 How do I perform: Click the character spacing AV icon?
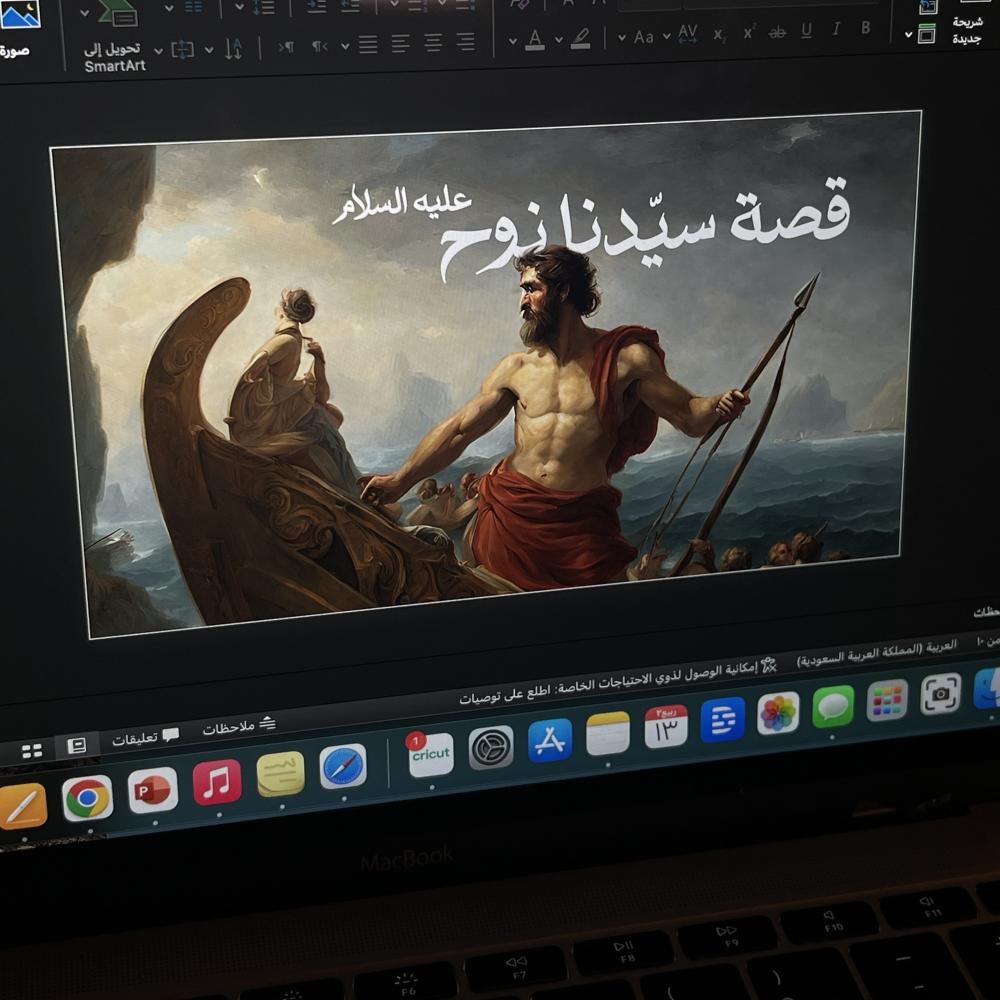pos(688,34)
